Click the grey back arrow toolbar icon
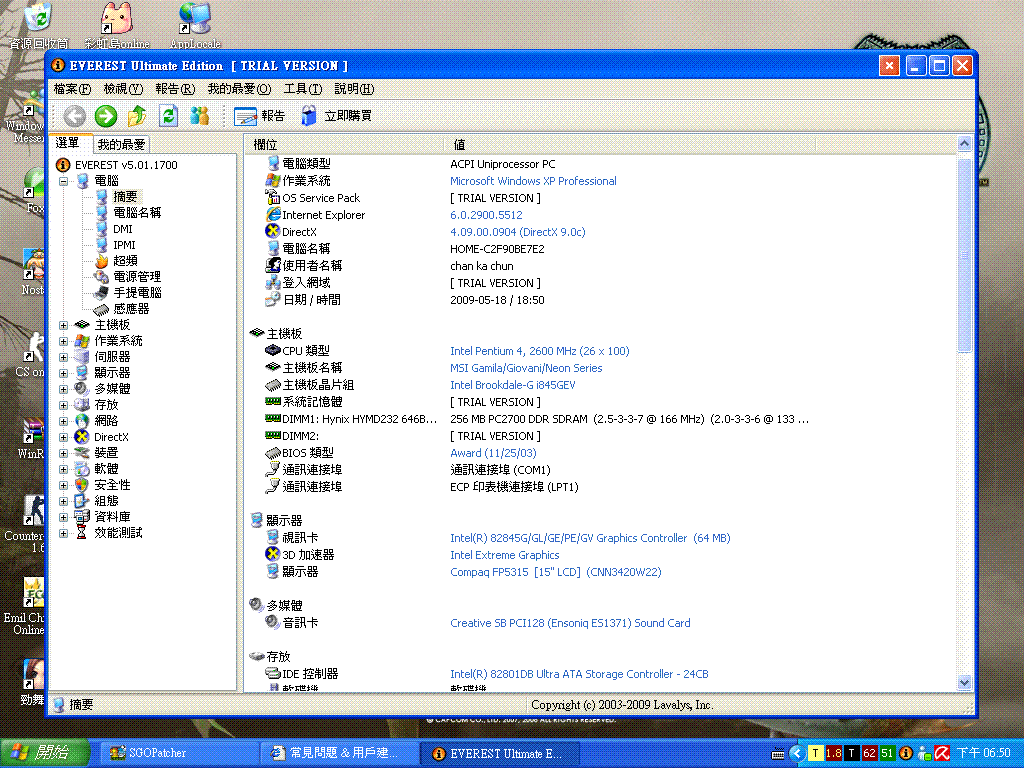The width and height of the screenshot is (1024, 768). pos(74,116)
